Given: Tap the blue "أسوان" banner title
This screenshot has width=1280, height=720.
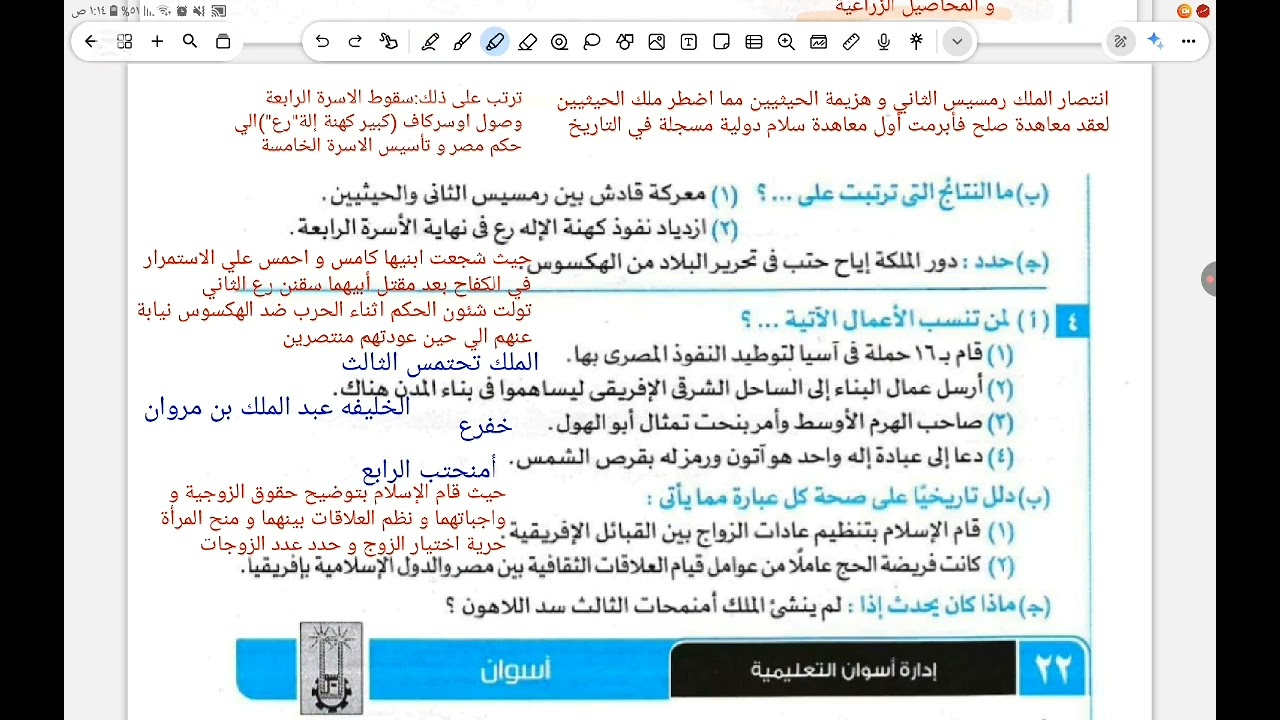Looking at the screenshot, I should tap(516, 670).
